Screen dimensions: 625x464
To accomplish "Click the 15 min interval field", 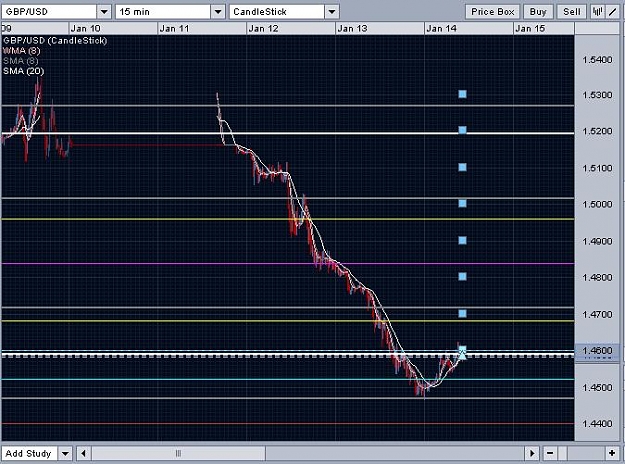I will (x=163, y=12).
